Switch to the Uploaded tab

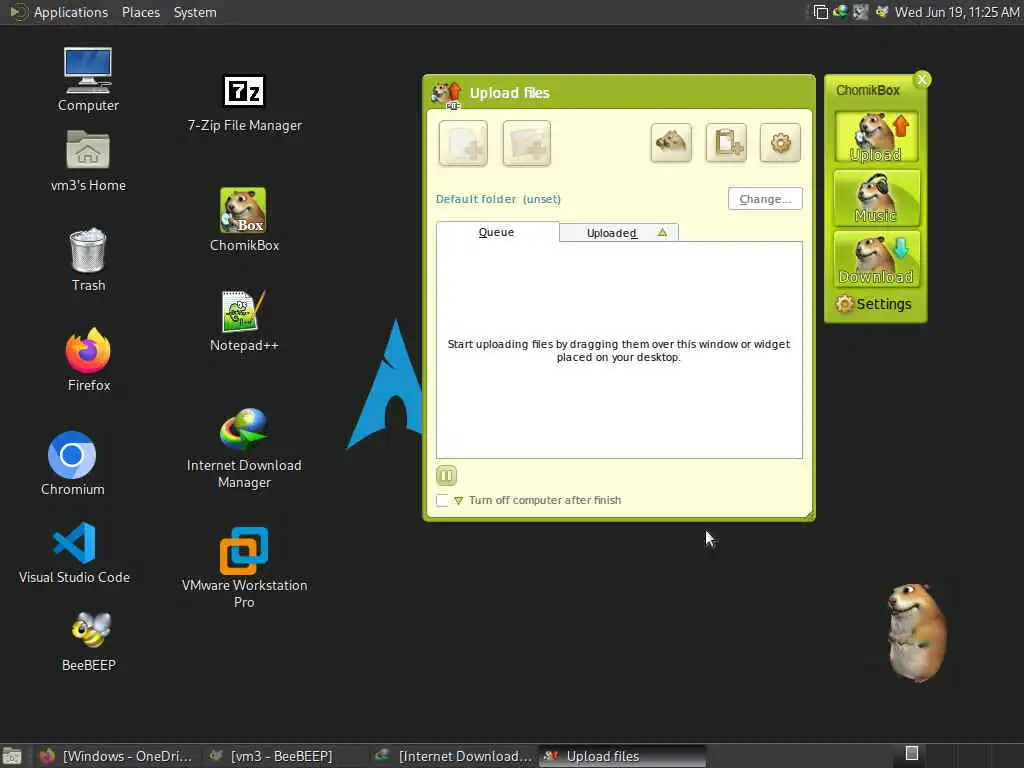[618, 232]
